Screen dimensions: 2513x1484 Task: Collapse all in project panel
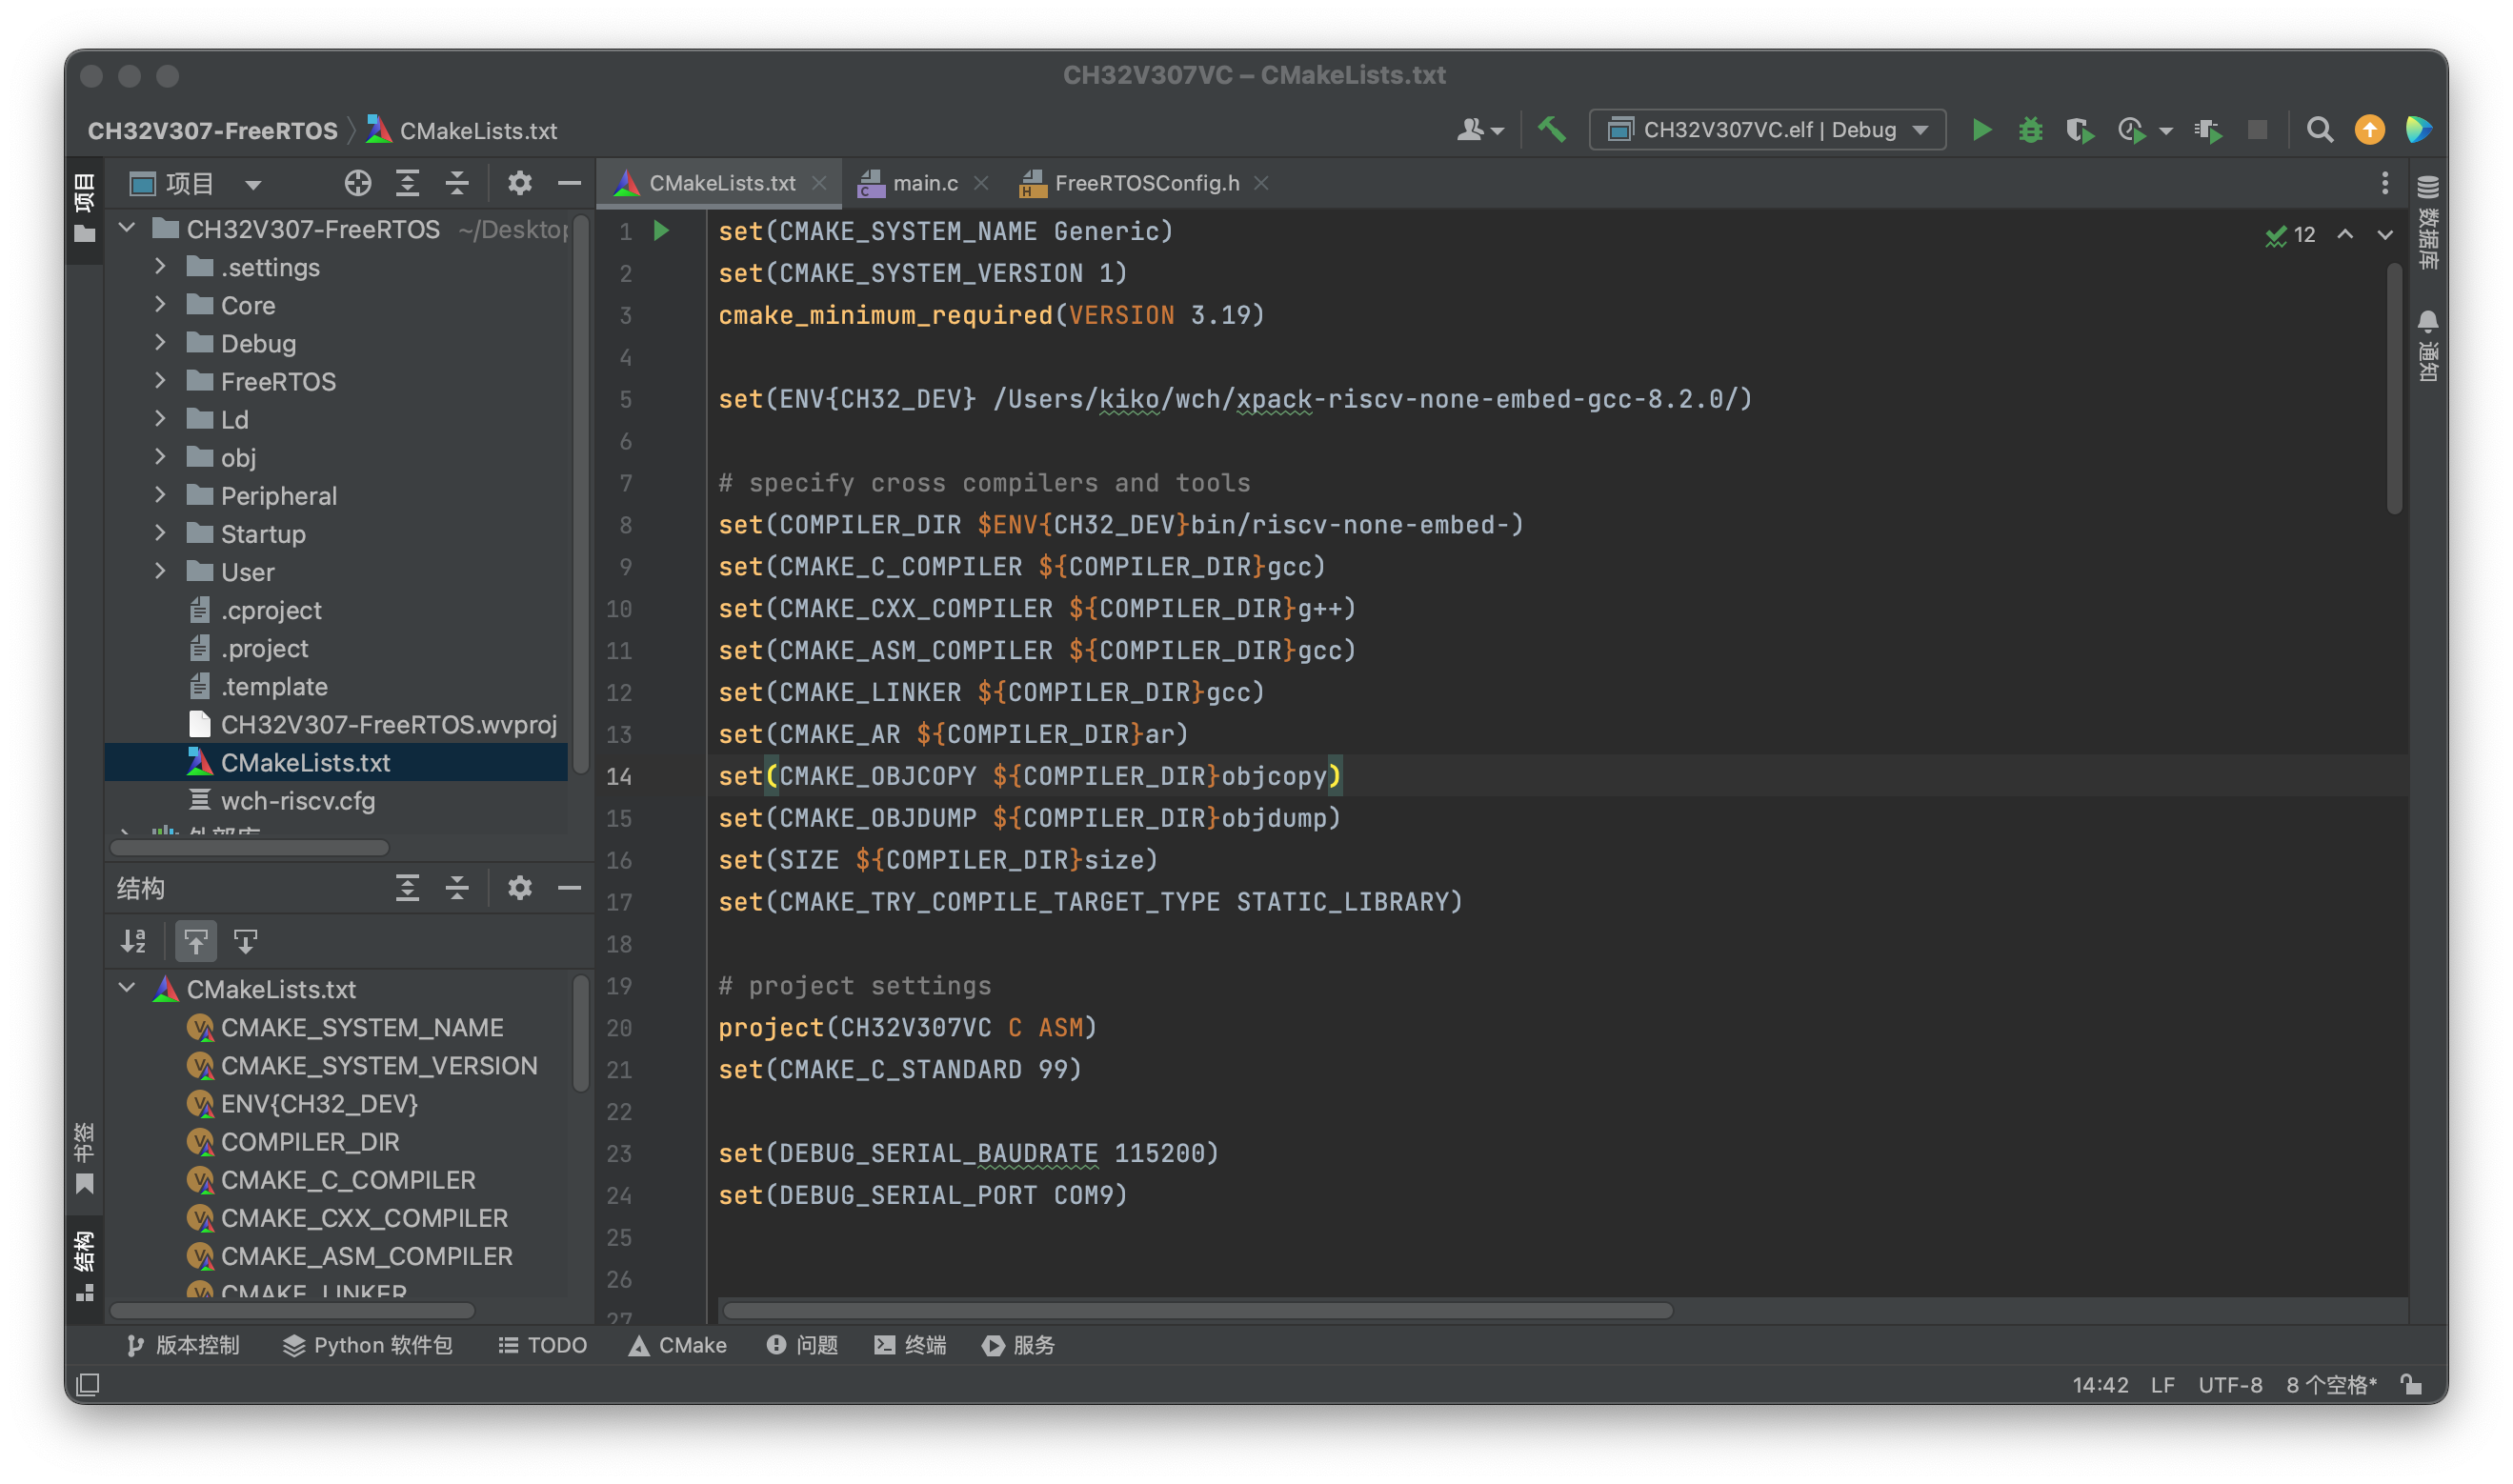point(457,183)
